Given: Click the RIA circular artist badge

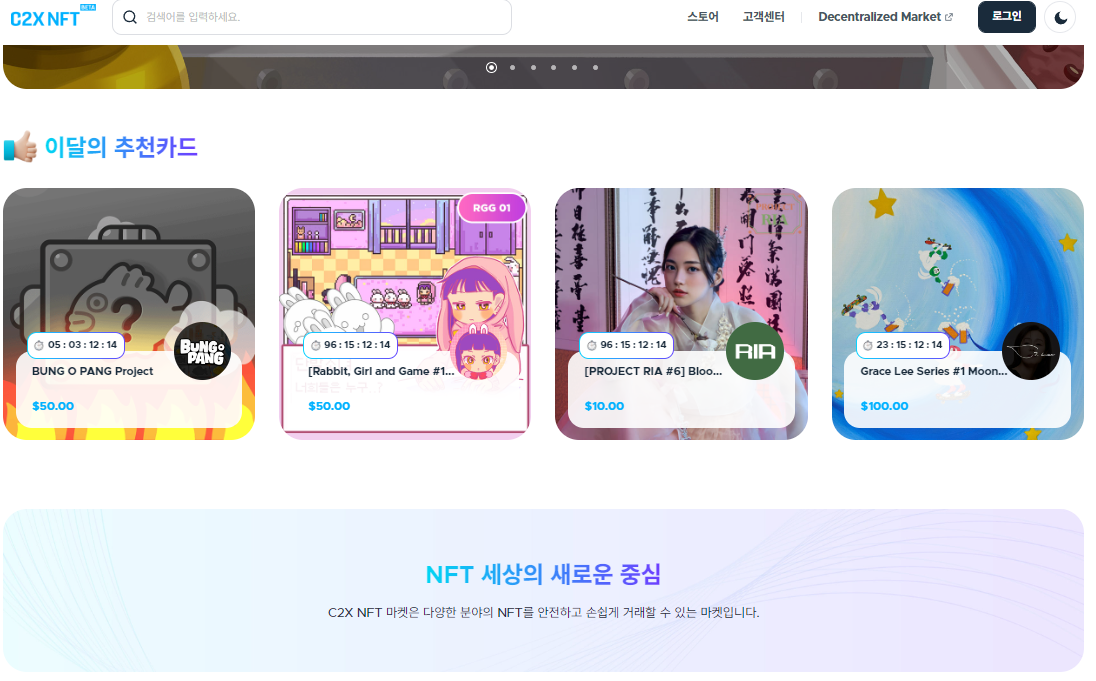Looking at the screenshot, I should pyautogui.click(x=755, y=351).
